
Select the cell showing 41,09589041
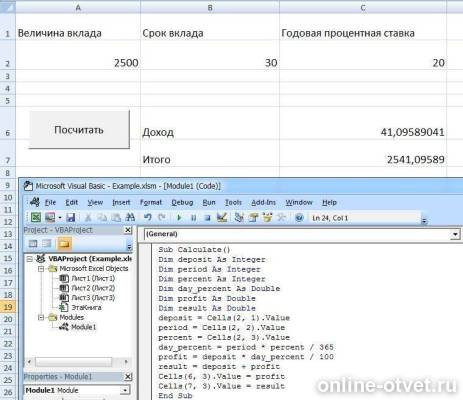363,123
